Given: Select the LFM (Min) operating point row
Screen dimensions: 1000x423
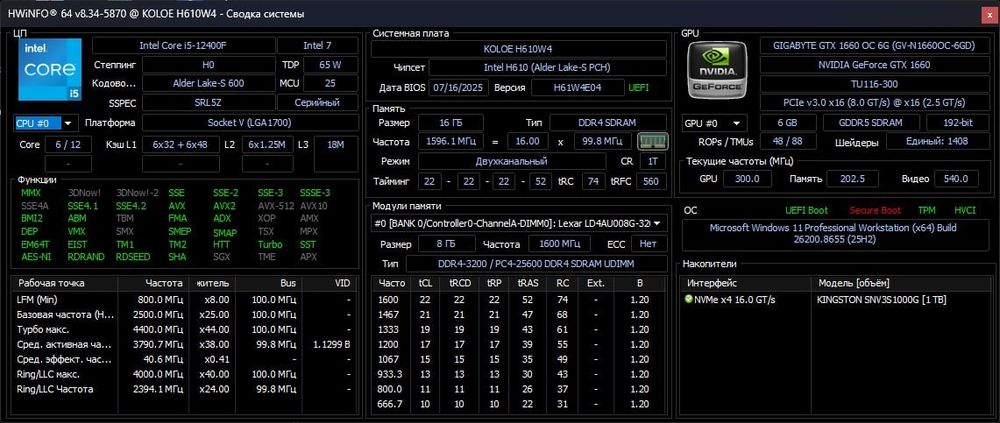Looking at the screenshot, I should tap(185, 299).
